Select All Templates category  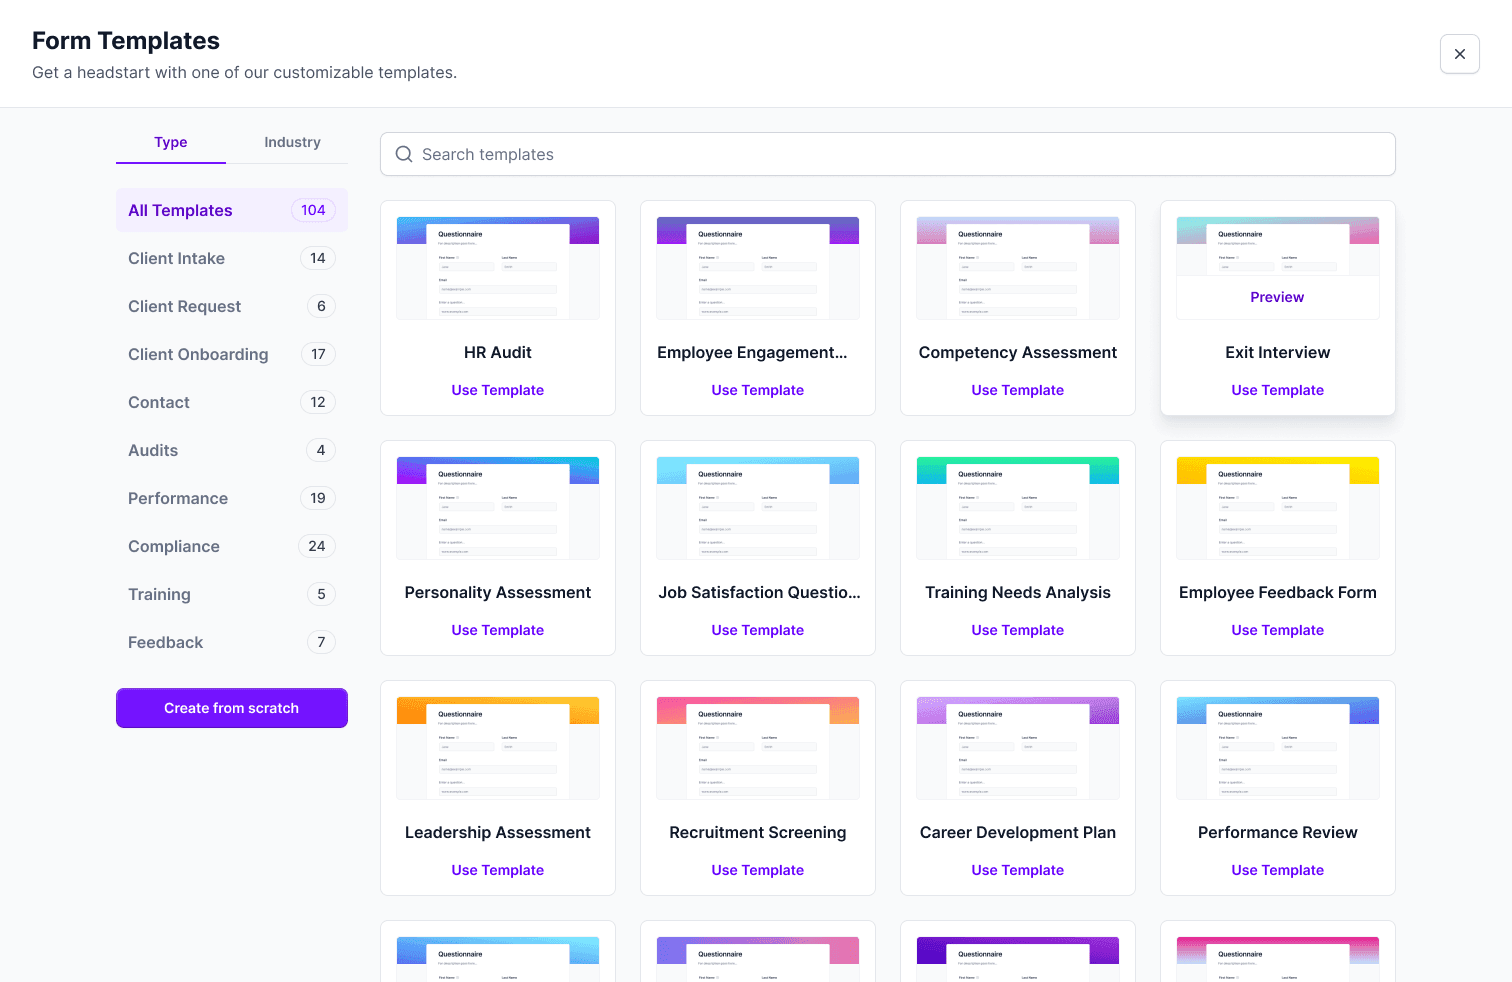pos(232,210)
